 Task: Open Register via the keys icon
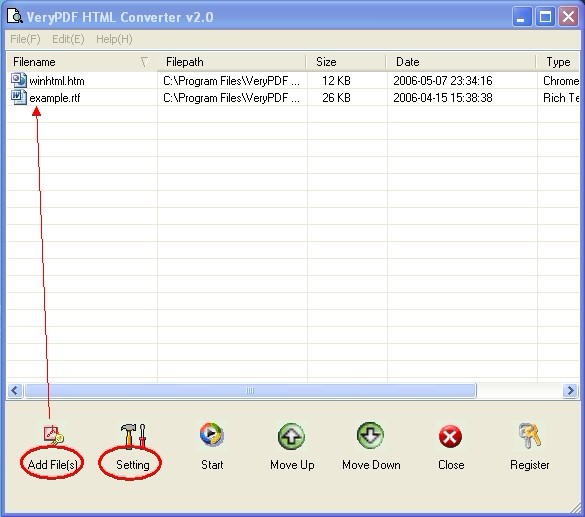(529, 435)
